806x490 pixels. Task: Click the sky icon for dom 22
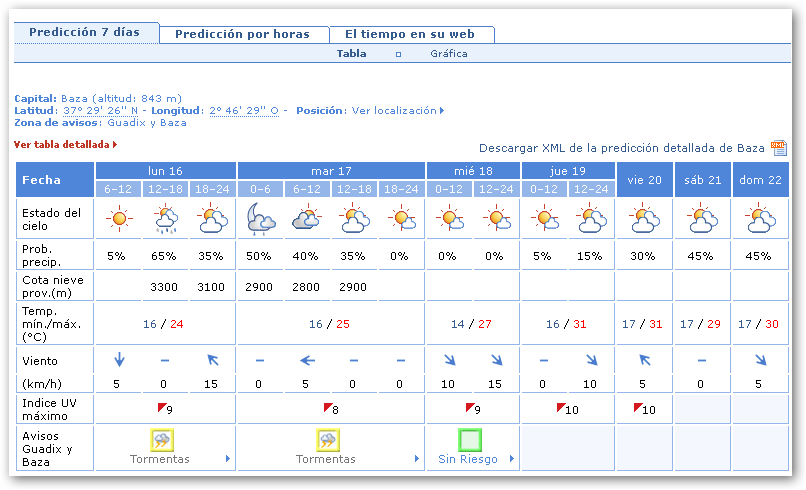click(x=760, y=217)
